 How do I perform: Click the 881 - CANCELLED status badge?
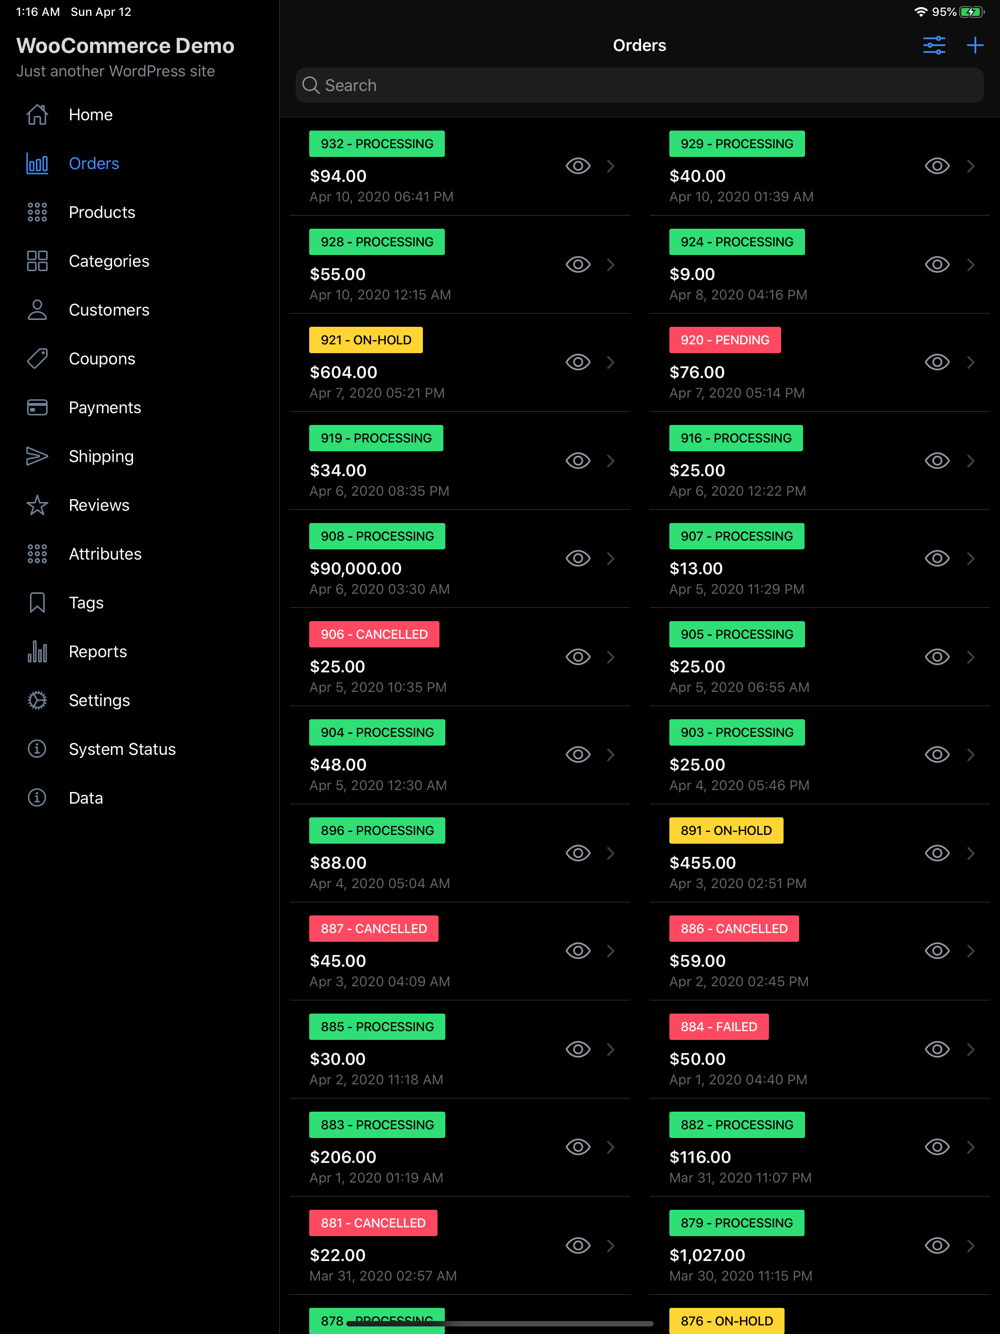[x=373, y=1222]
